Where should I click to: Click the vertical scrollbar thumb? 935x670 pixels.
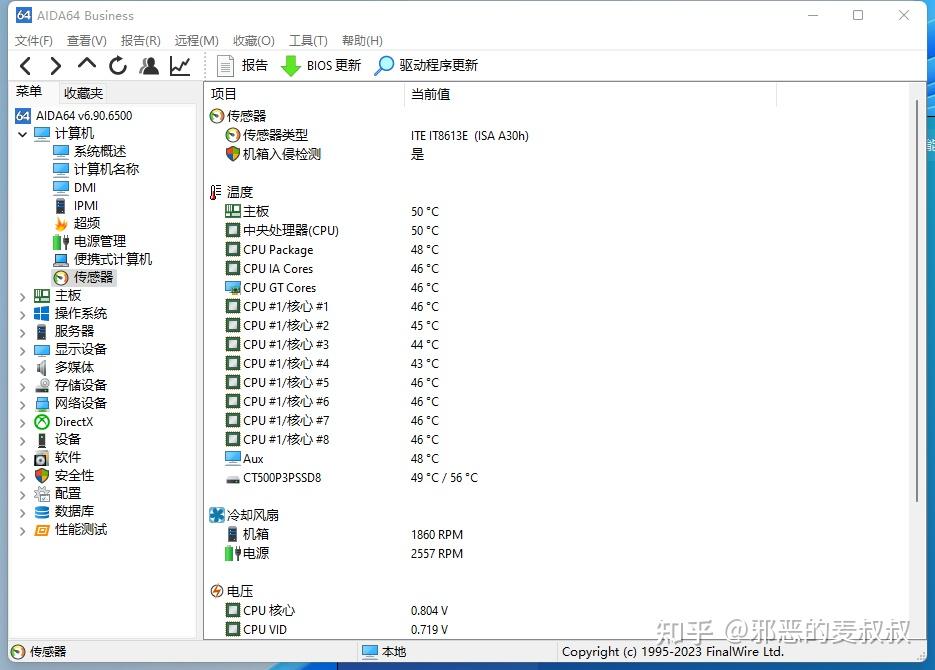(917, 301)
